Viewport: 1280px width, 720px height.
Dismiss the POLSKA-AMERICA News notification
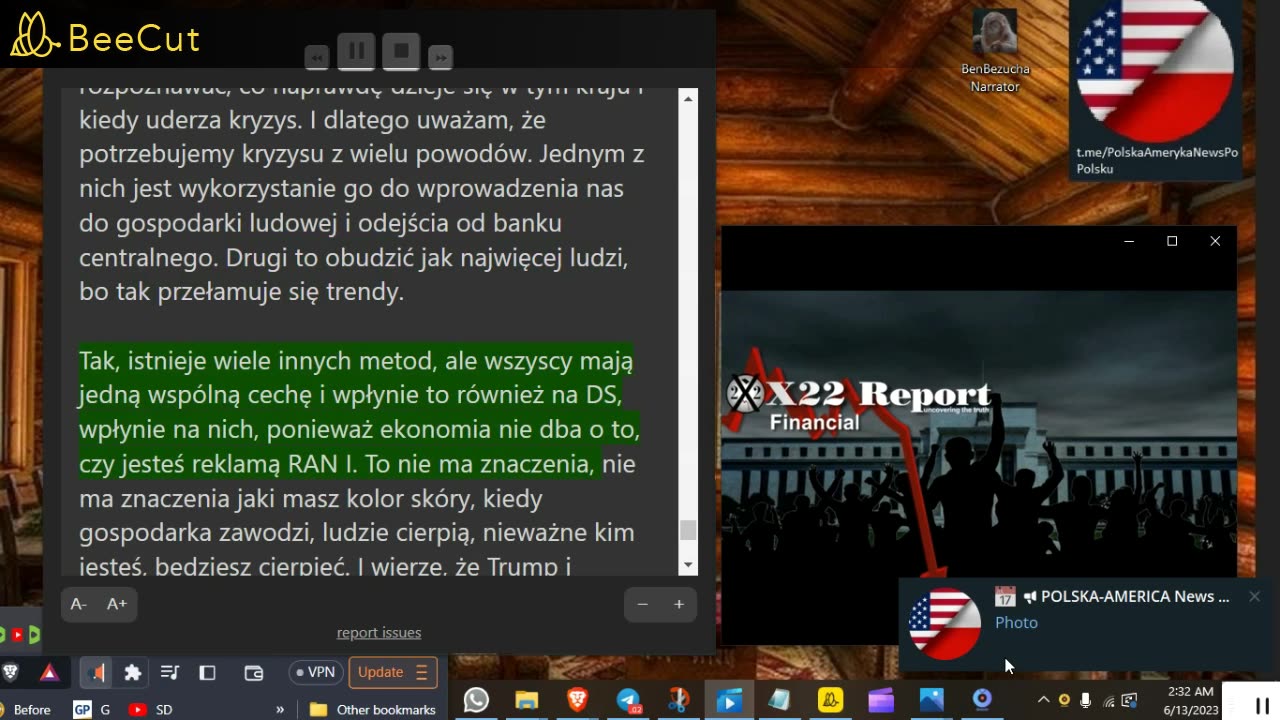[x=1254, y=596]
